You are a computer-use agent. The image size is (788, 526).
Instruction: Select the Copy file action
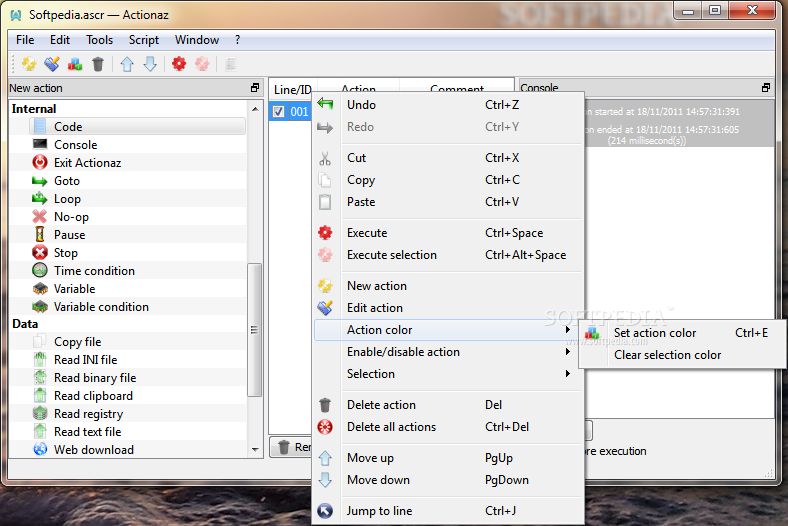tap(137, 342)
